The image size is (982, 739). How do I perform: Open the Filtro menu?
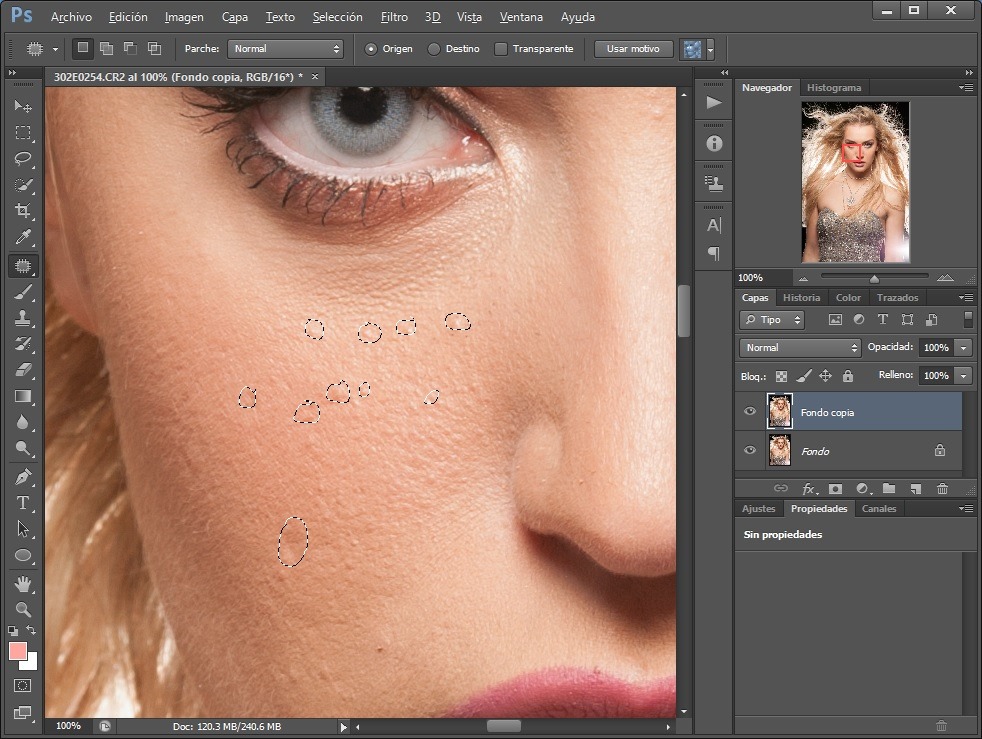point(394,17)
